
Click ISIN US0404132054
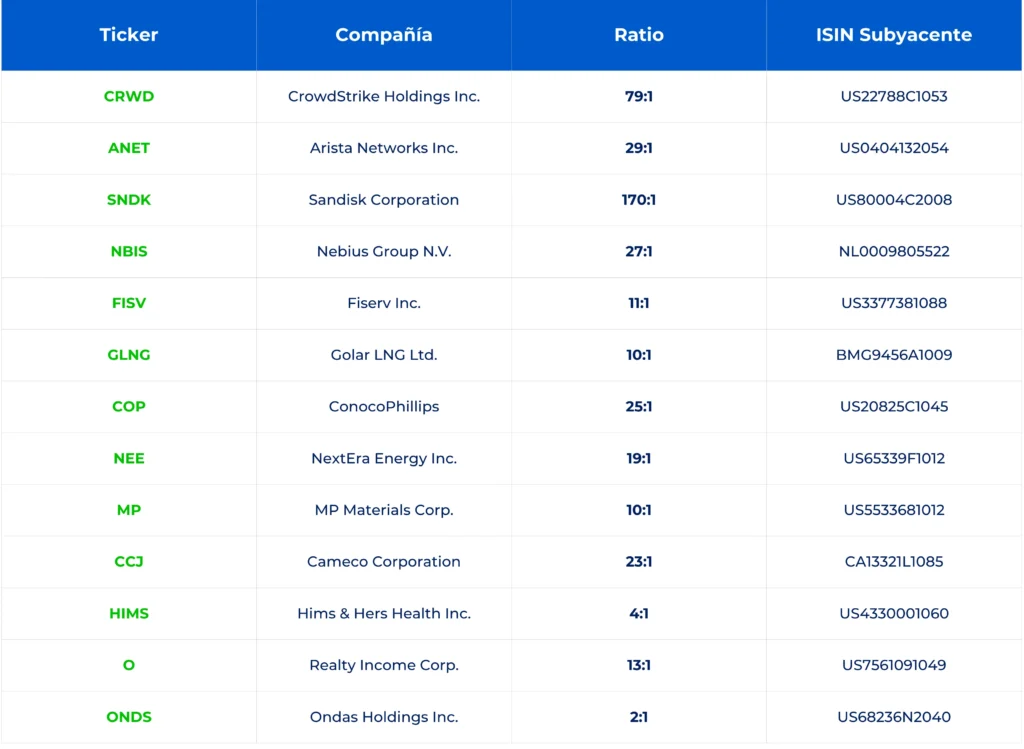894,148
